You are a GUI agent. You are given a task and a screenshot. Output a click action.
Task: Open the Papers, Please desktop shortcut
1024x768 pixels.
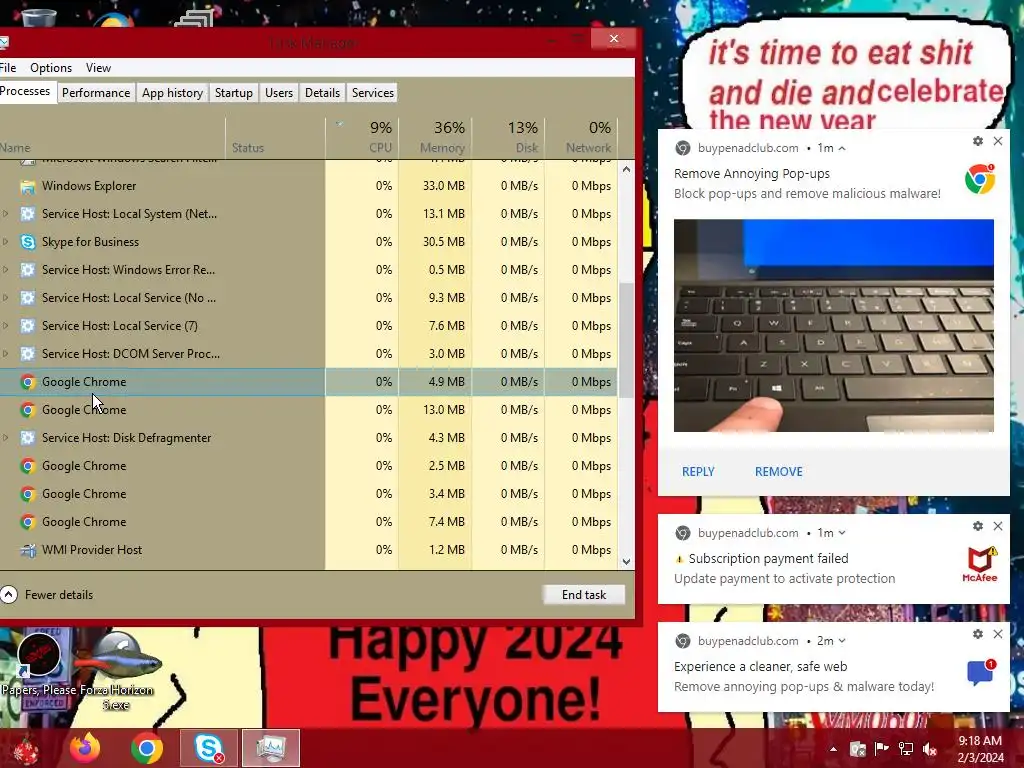(38, 664)
